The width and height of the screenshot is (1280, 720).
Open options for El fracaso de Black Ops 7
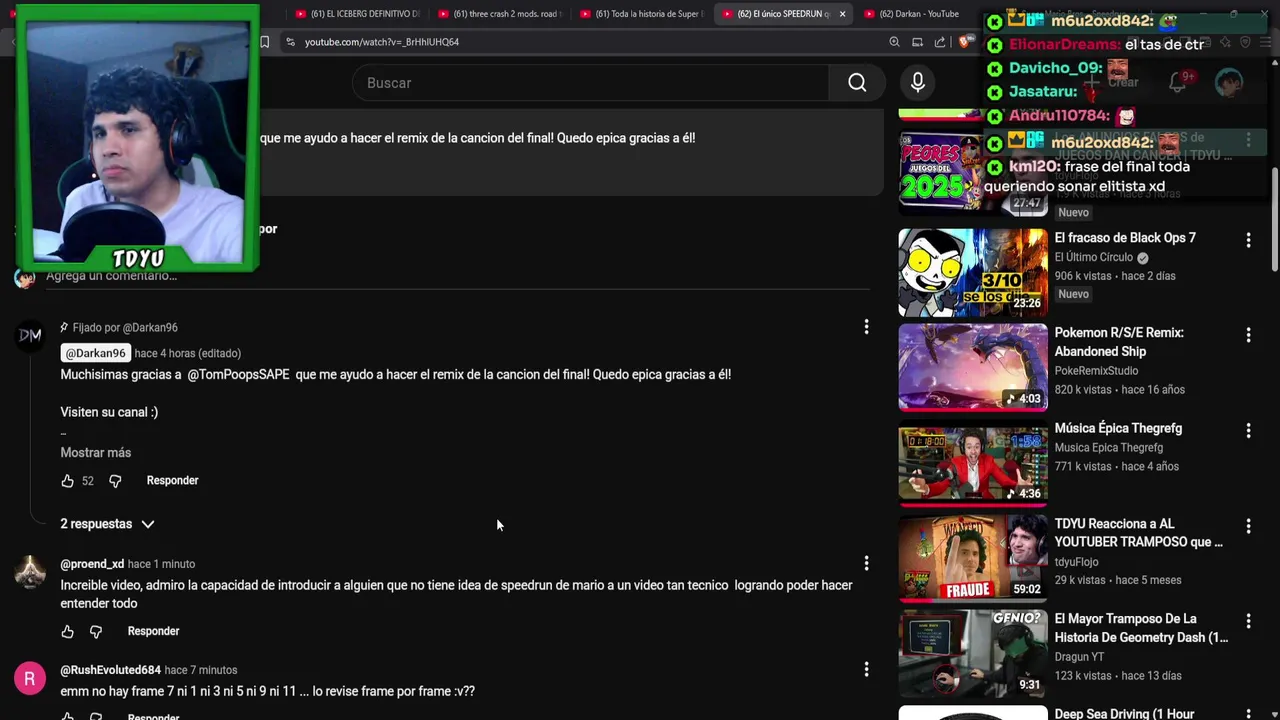tap(1248, 240)
